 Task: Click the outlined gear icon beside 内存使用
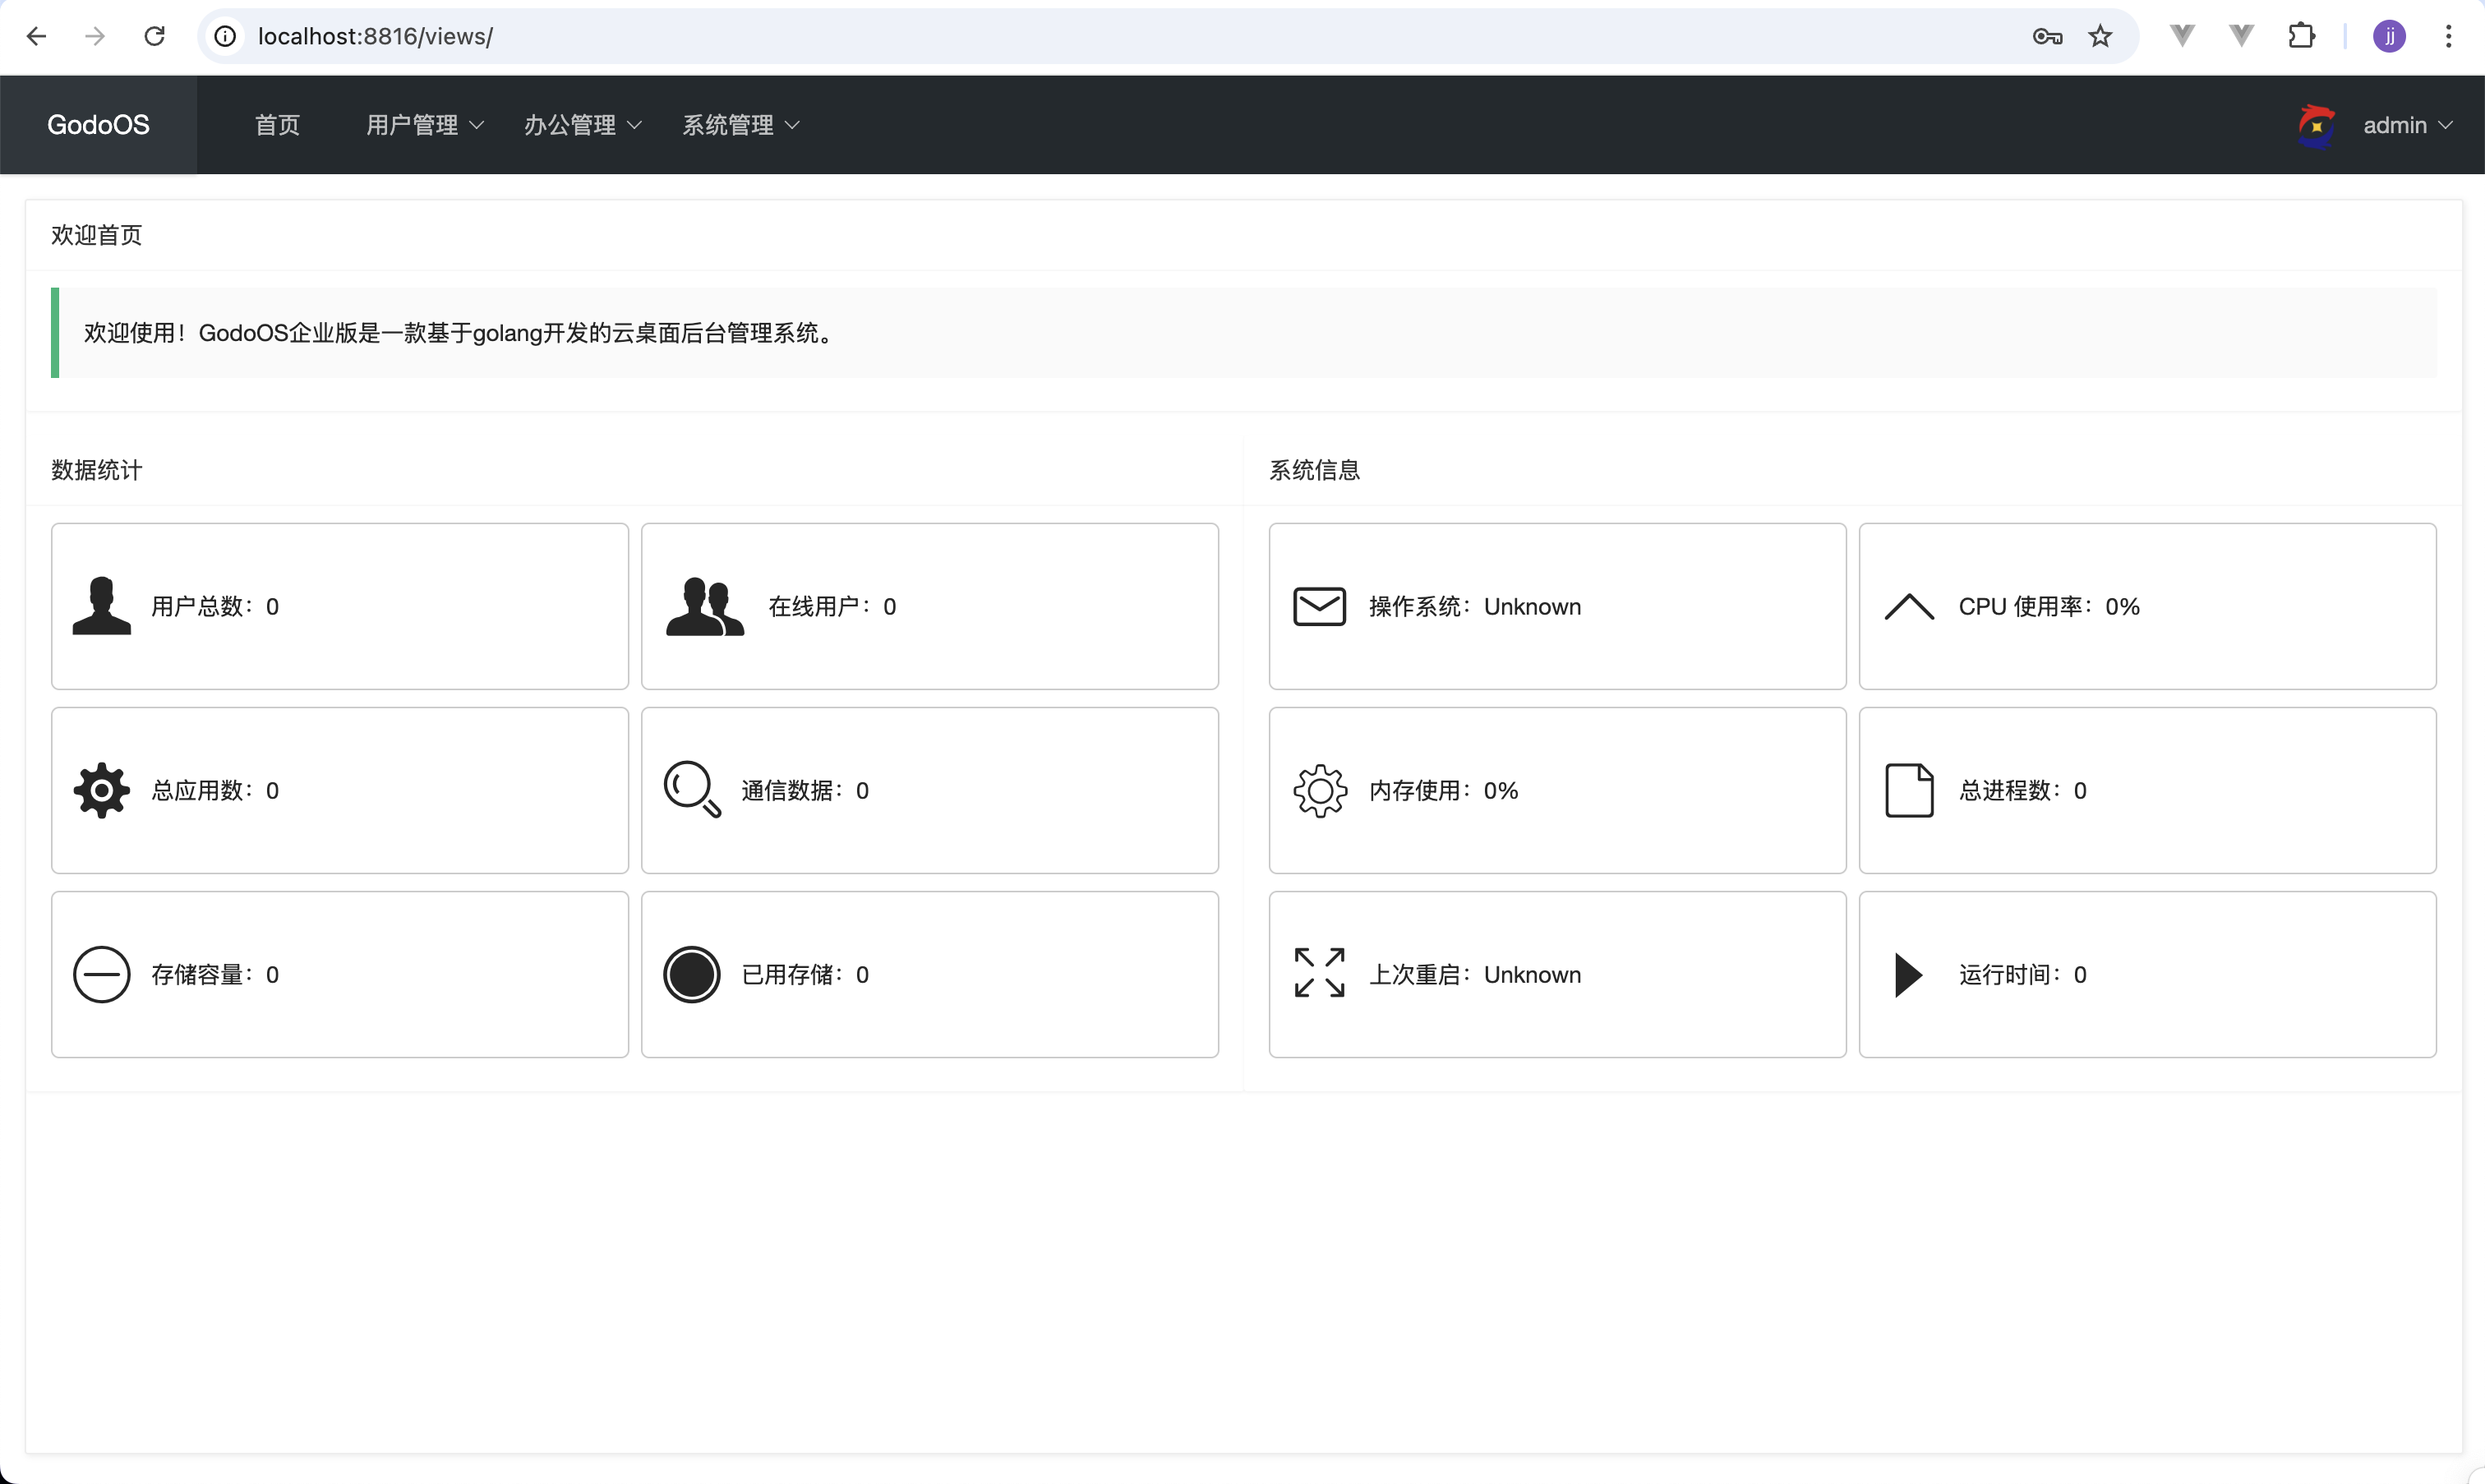coord(1320,791)
